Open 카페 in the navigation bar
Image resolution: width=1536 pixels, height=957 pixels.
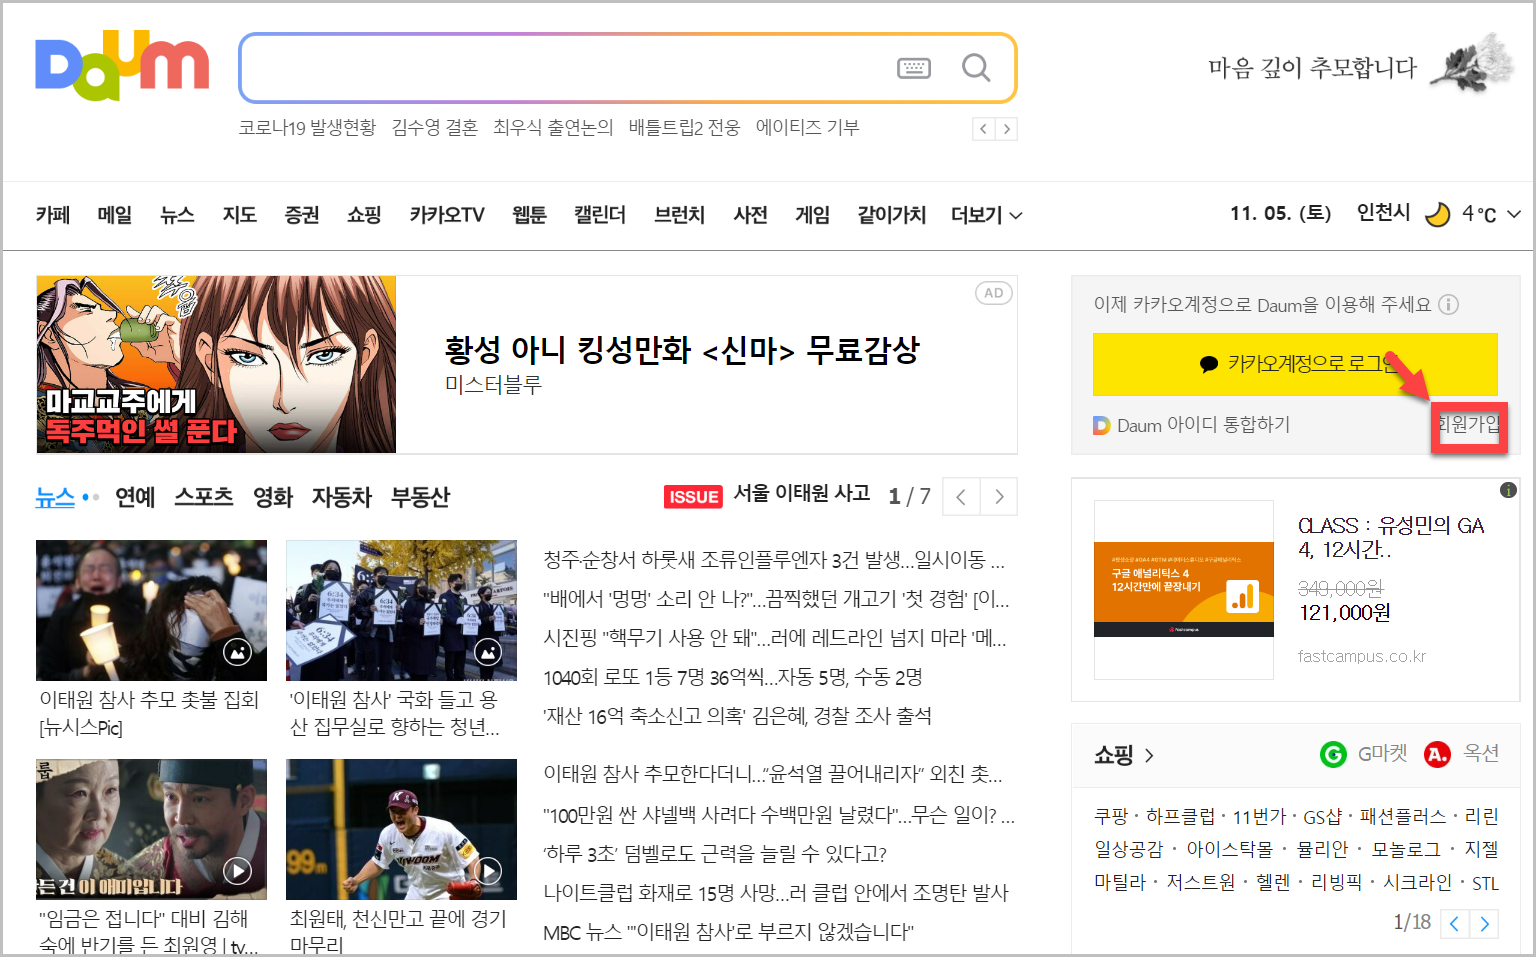[x=53, y=215]
